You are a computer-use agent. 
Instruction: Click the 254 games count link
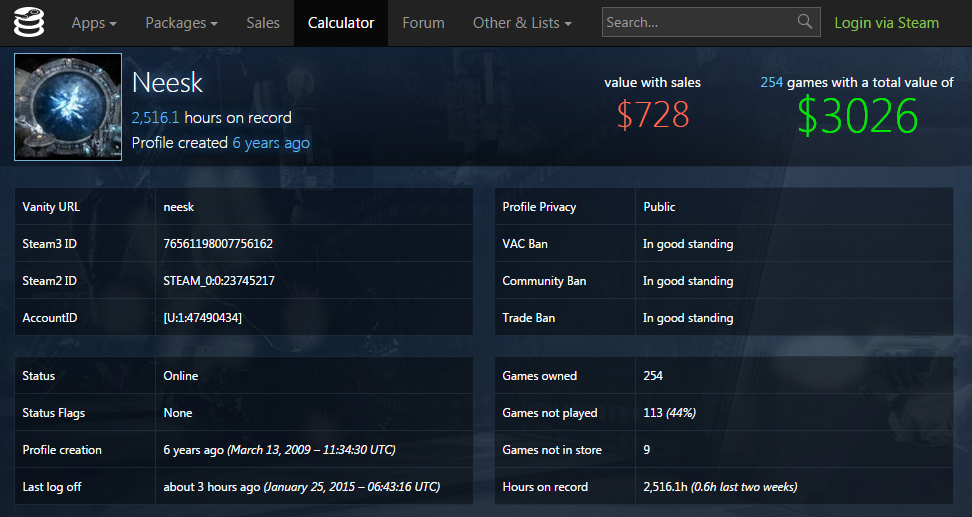[772, 82]
